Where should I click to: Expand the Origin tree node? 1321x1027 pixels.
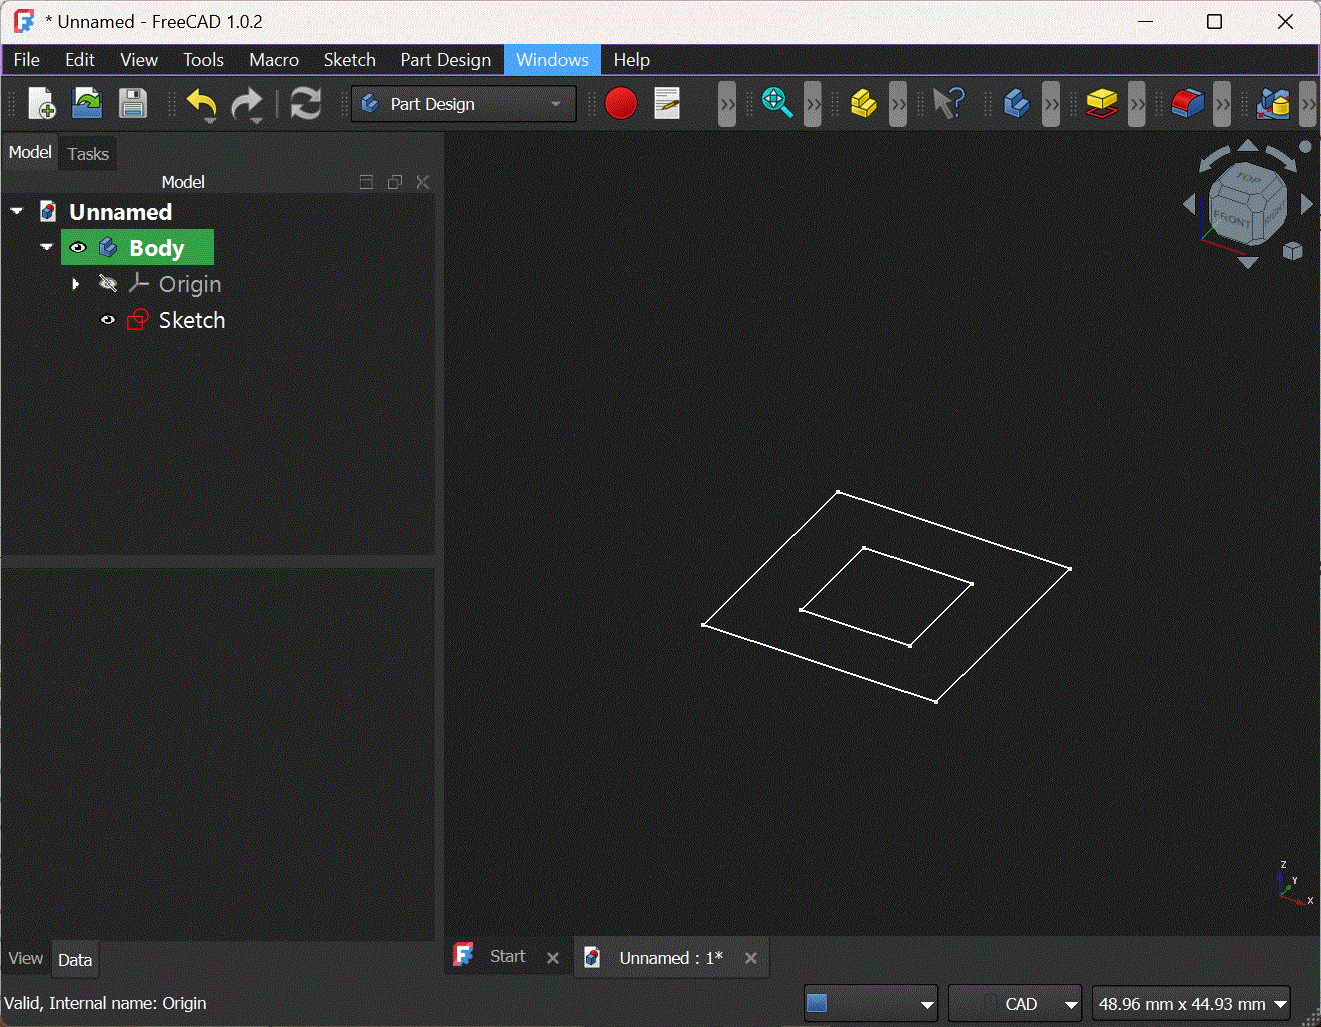[x=75, y=283]
